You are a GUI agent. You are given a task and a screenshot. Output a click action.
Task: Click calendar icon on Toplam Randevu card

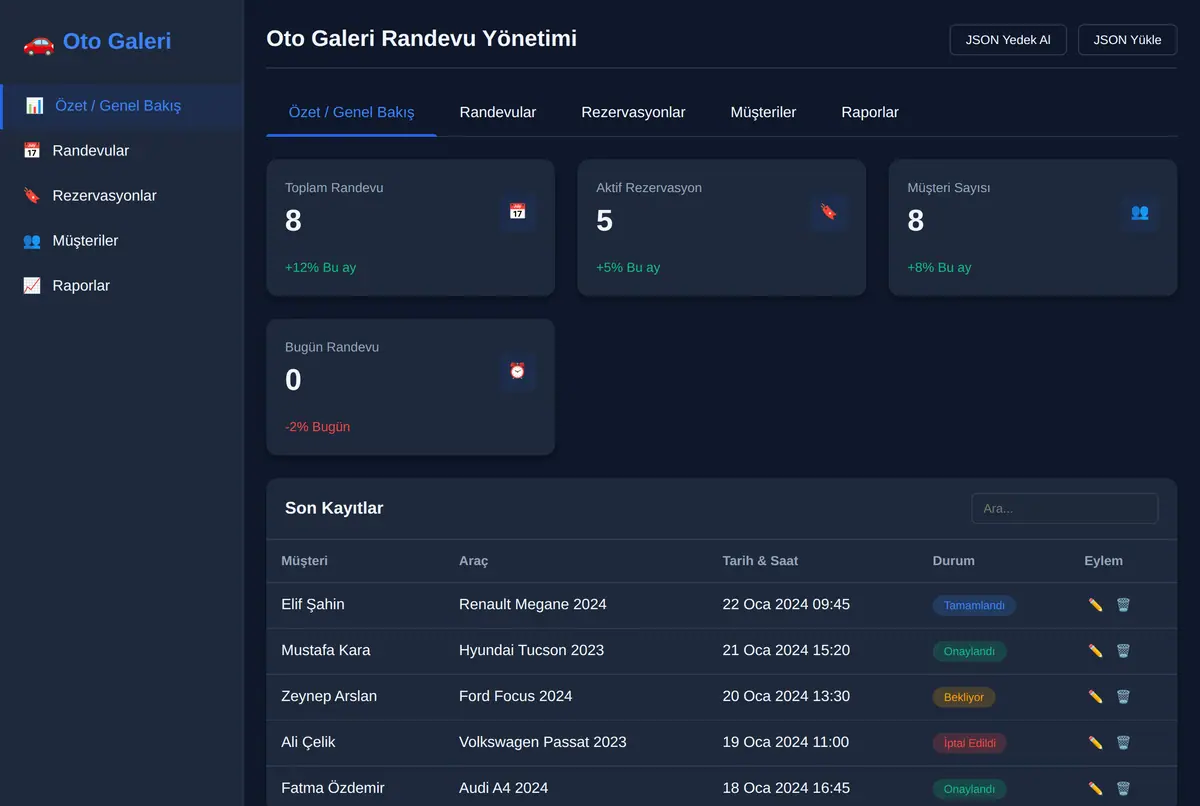click(x=517, y=212)
